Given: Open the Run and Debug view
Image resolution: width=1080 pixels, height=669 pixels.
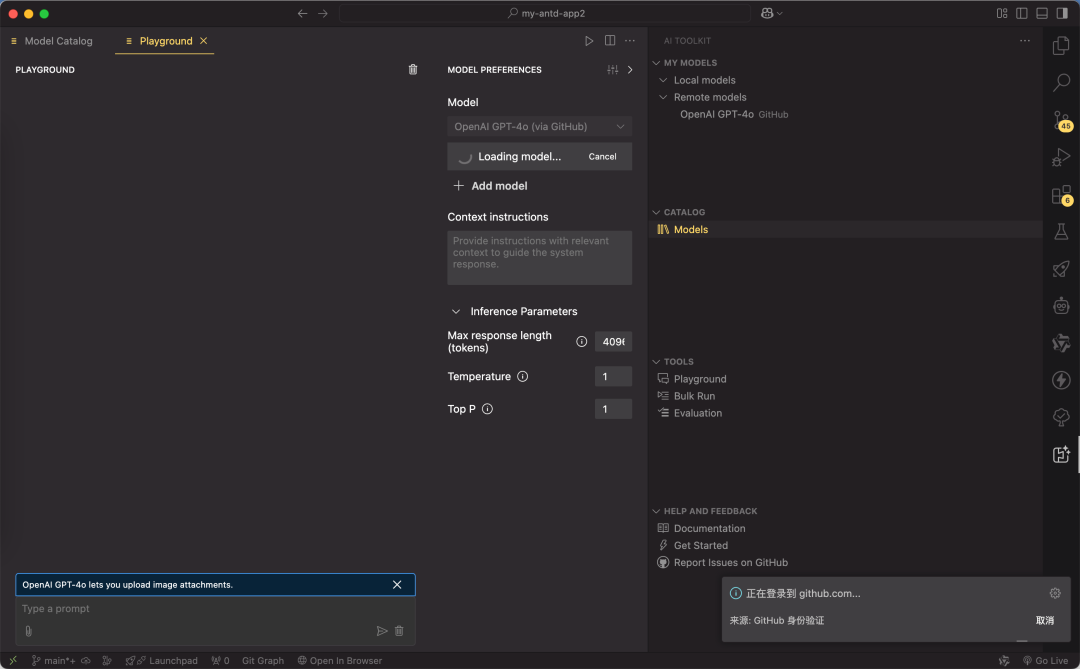Looking at the screenshot, I should coord(1061,157).
